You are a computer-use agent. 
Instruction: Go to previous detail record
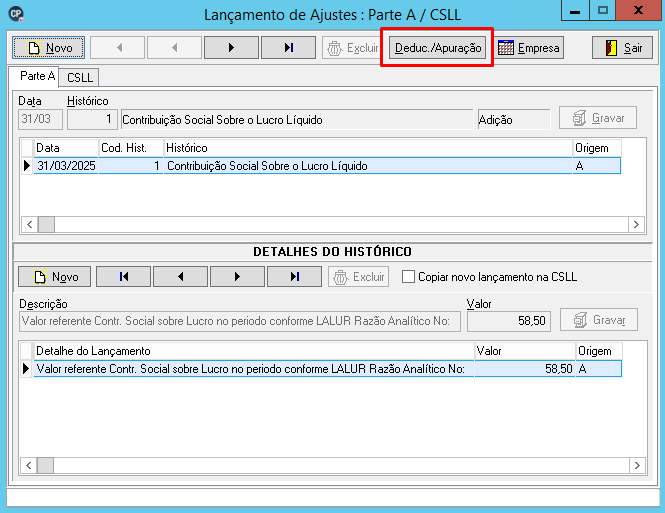click(180, 277)
